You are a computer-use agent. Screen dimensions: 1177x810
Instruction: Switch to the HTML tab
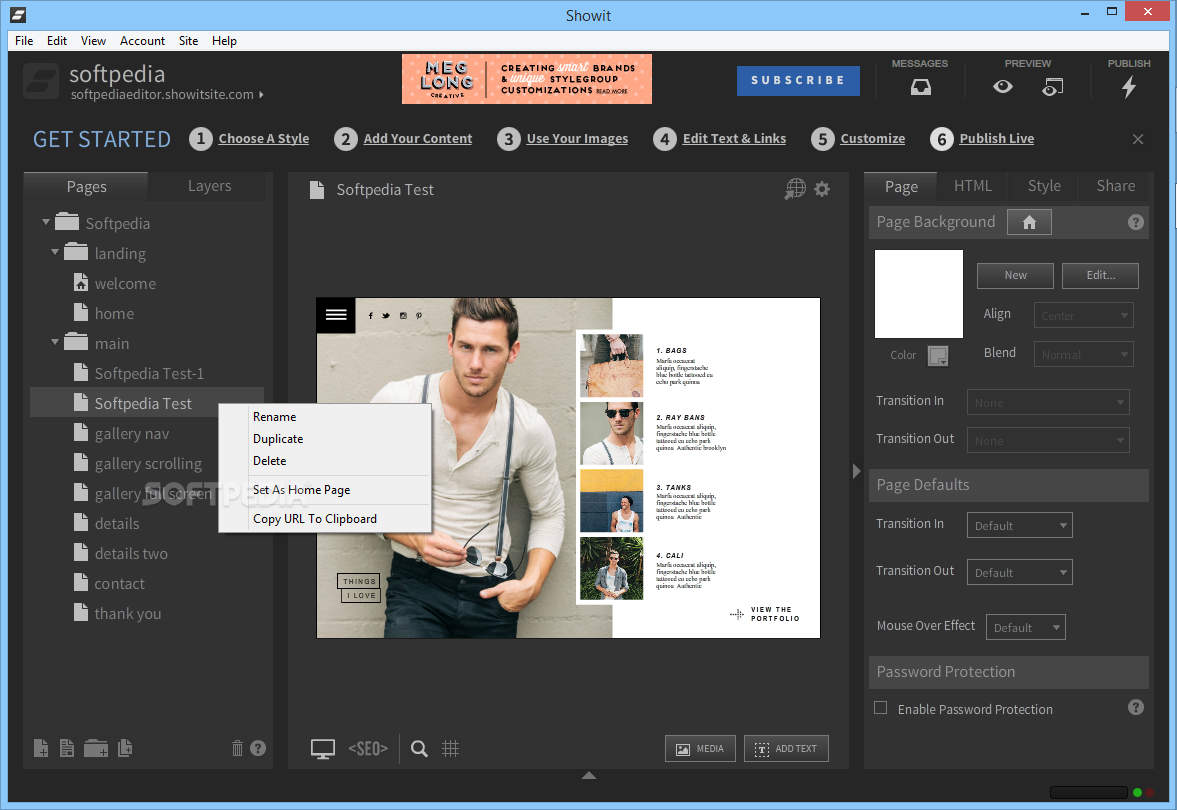point(973,186)
